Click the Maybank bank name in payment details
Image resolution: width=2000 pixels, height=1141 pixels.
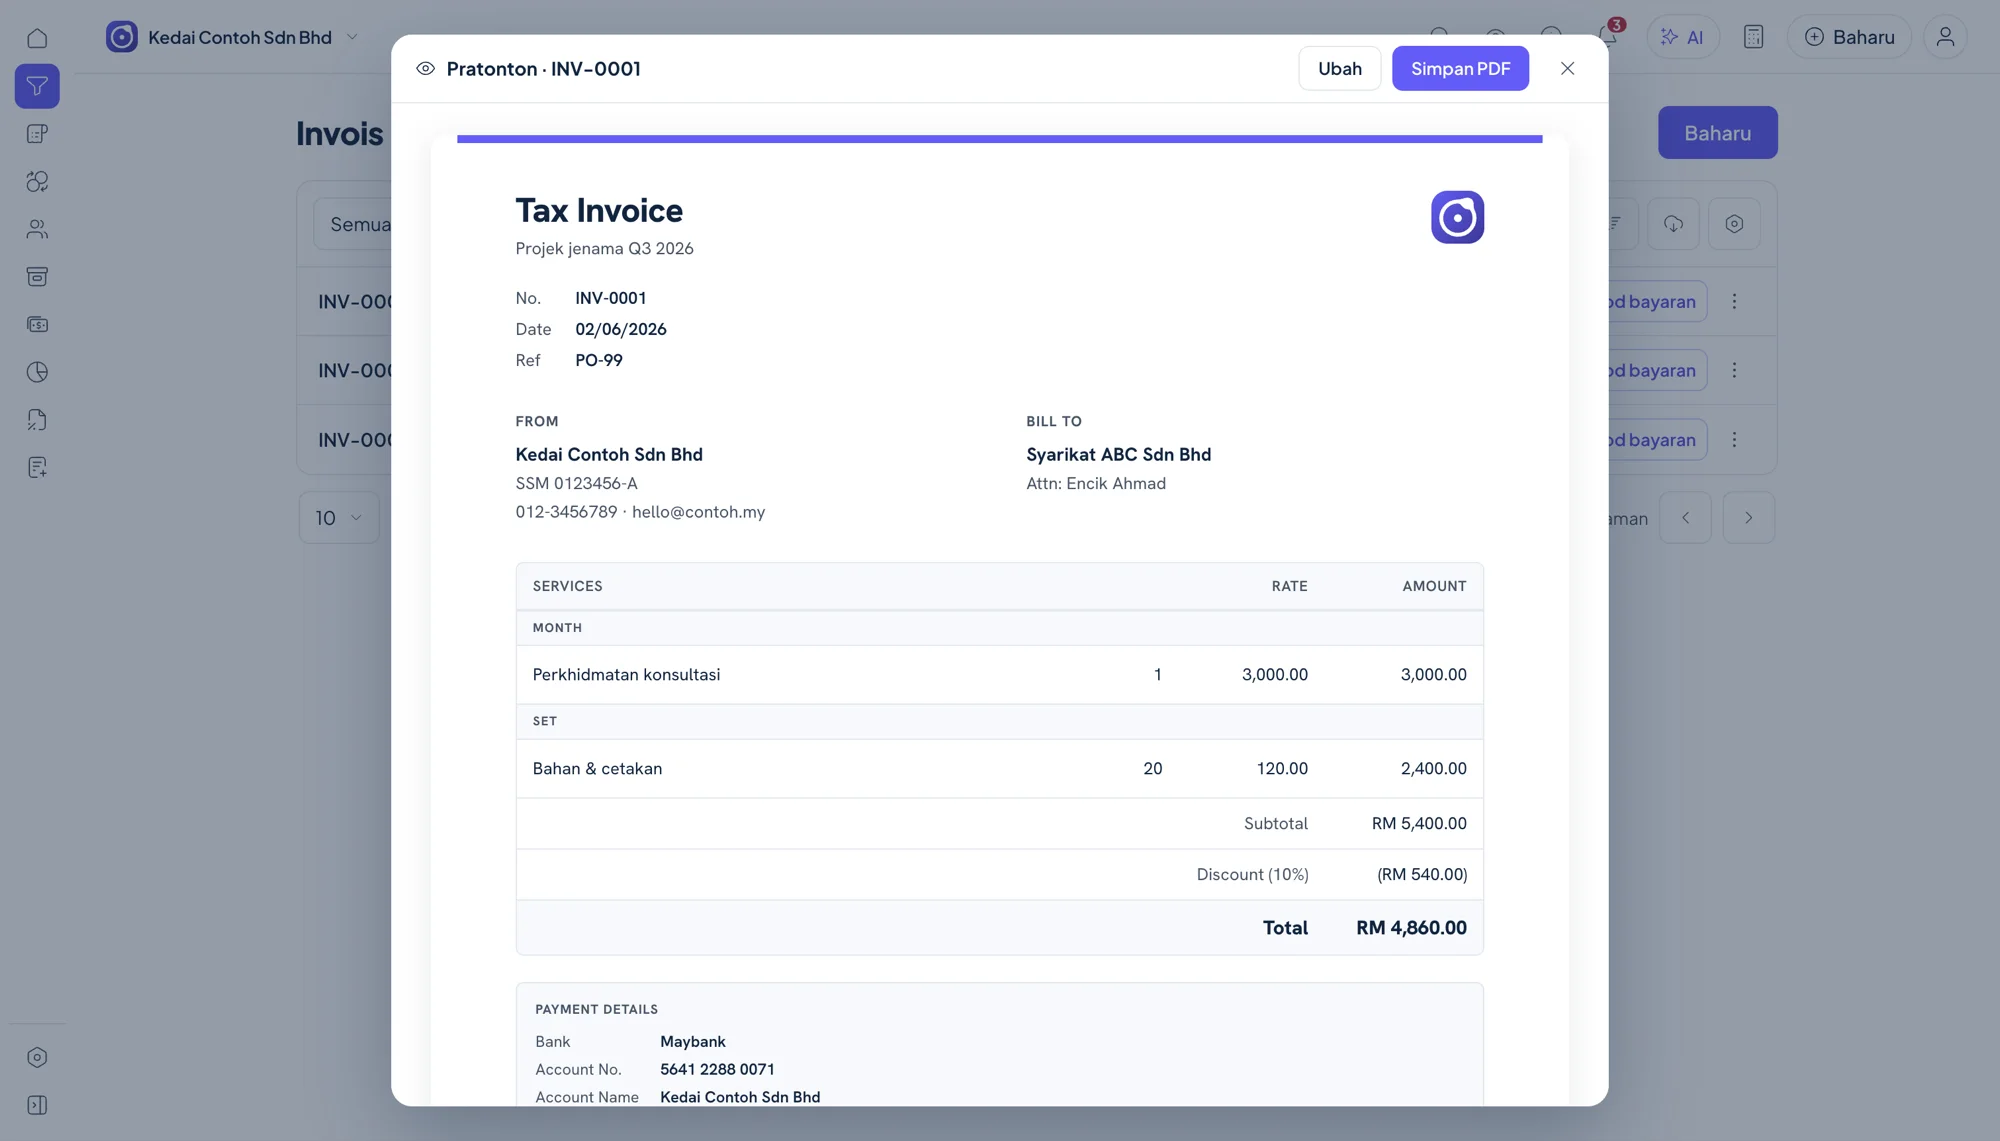tap(693, 1042)
